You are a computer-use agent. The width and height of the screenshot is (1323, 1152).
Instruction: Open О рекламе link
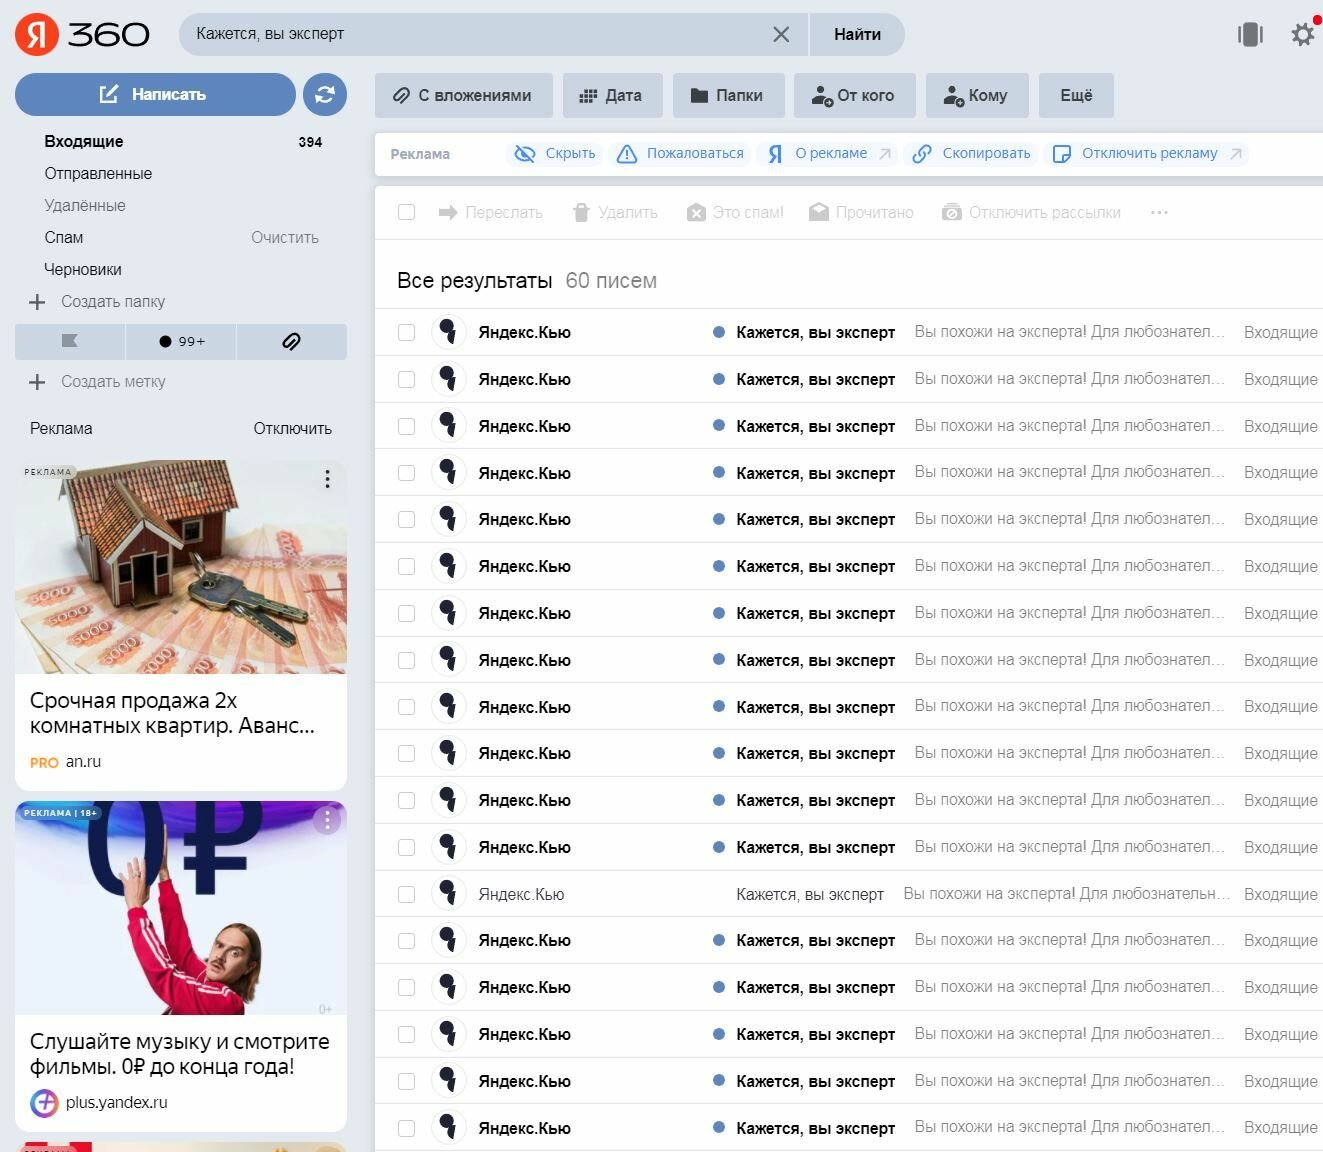tap(828, 153)
